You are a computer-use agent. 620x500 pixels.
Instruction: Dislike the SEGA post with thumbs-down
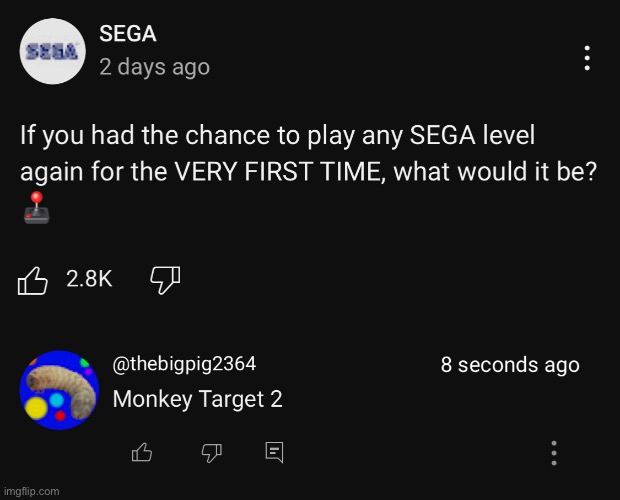coord(164,281)
